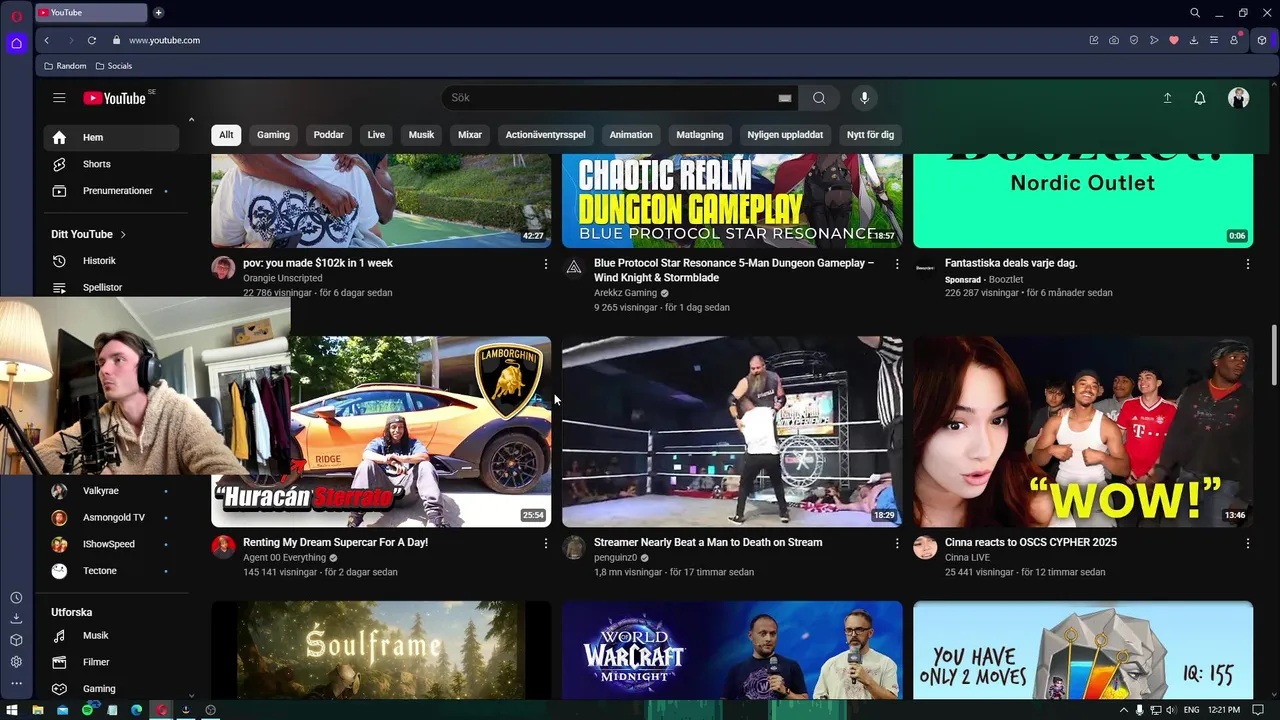Open 'Filmer' under Utforska
This screenshot has width=1280, height=720.
pyautogui.click(x=112, y=662)
